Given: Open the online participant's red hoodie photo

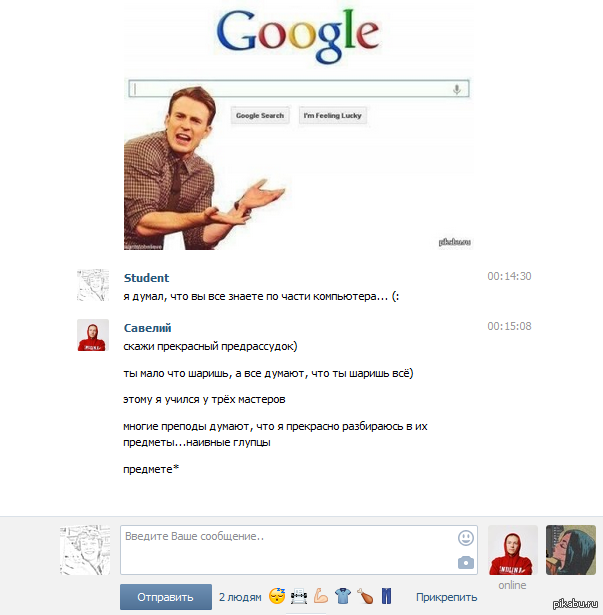Looking at the screenshot, I should [513, 550].
